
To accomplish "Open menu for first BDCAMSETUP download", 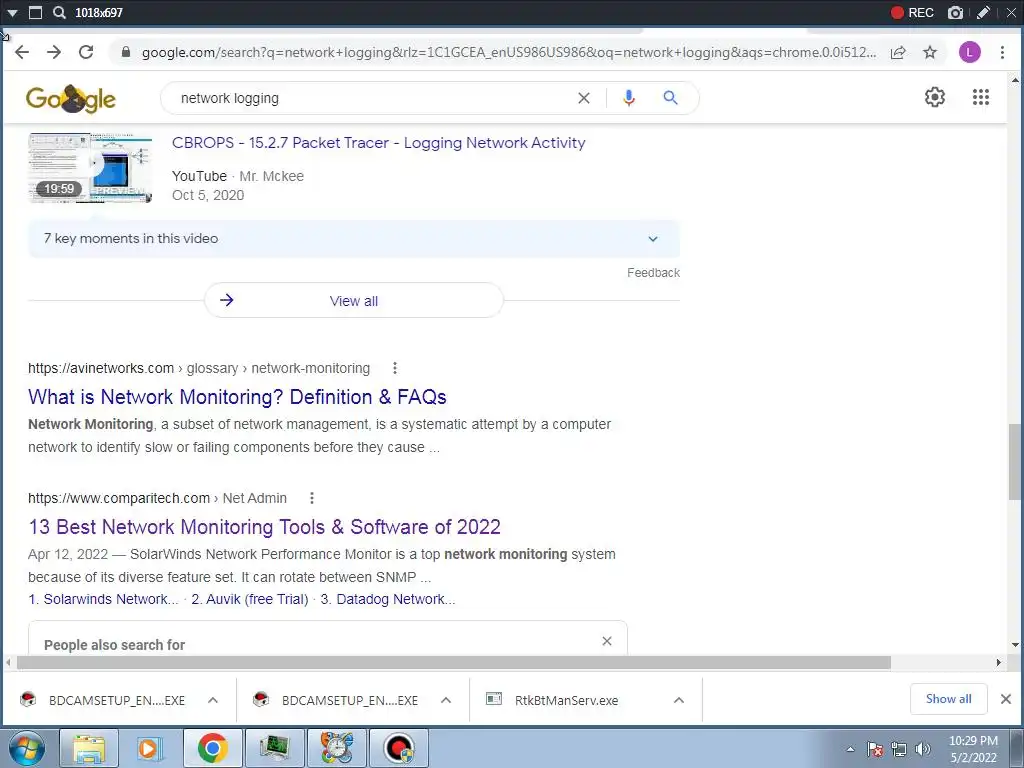I will [x=213, y=700].
